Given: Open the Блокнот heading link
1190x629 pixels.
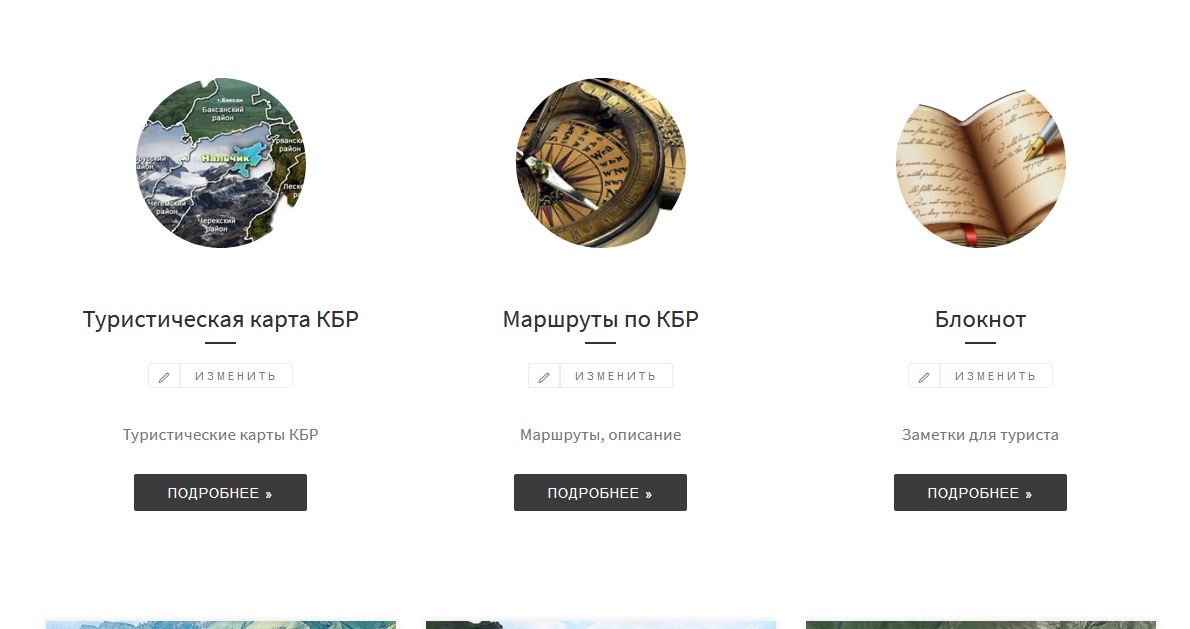Looking at the screenshot, I should click(980, 319).
